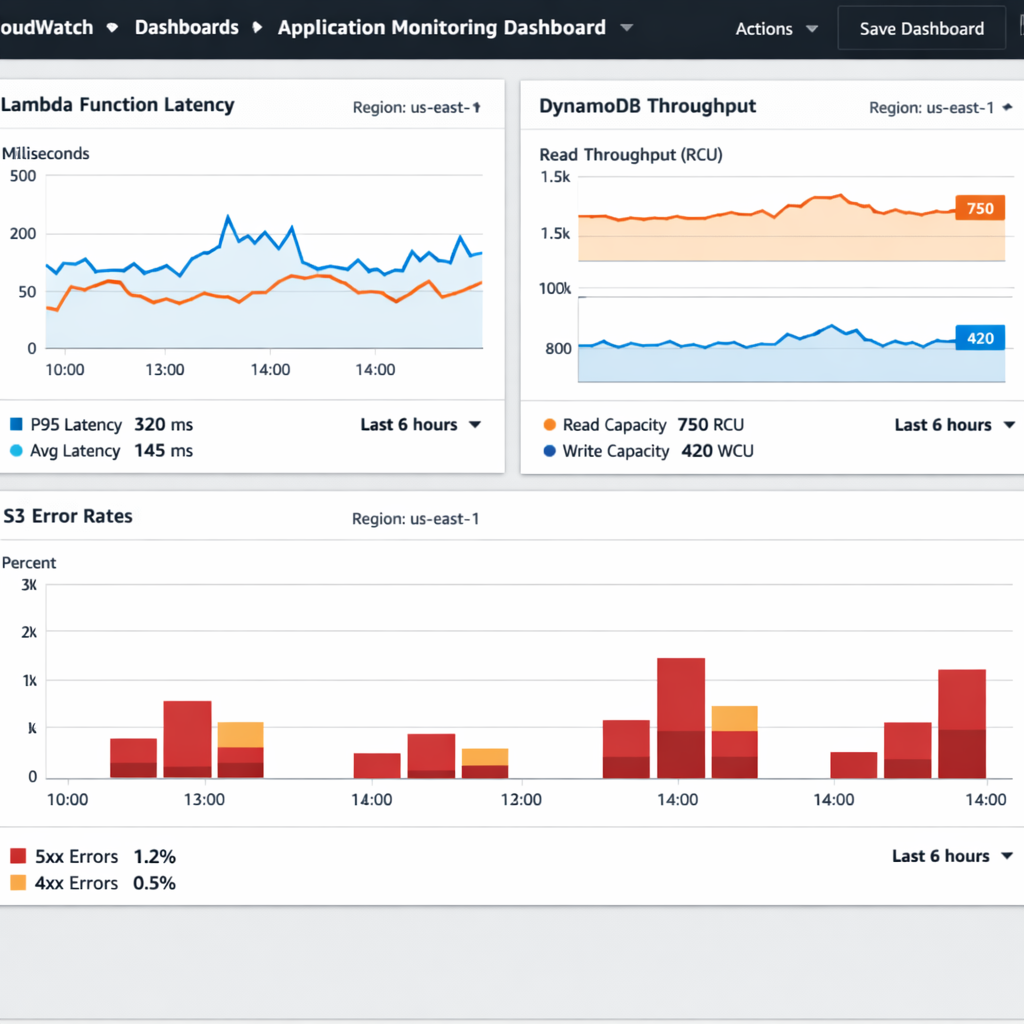Click the 10:00 label on Lambda chart axis

coord(65,370)
